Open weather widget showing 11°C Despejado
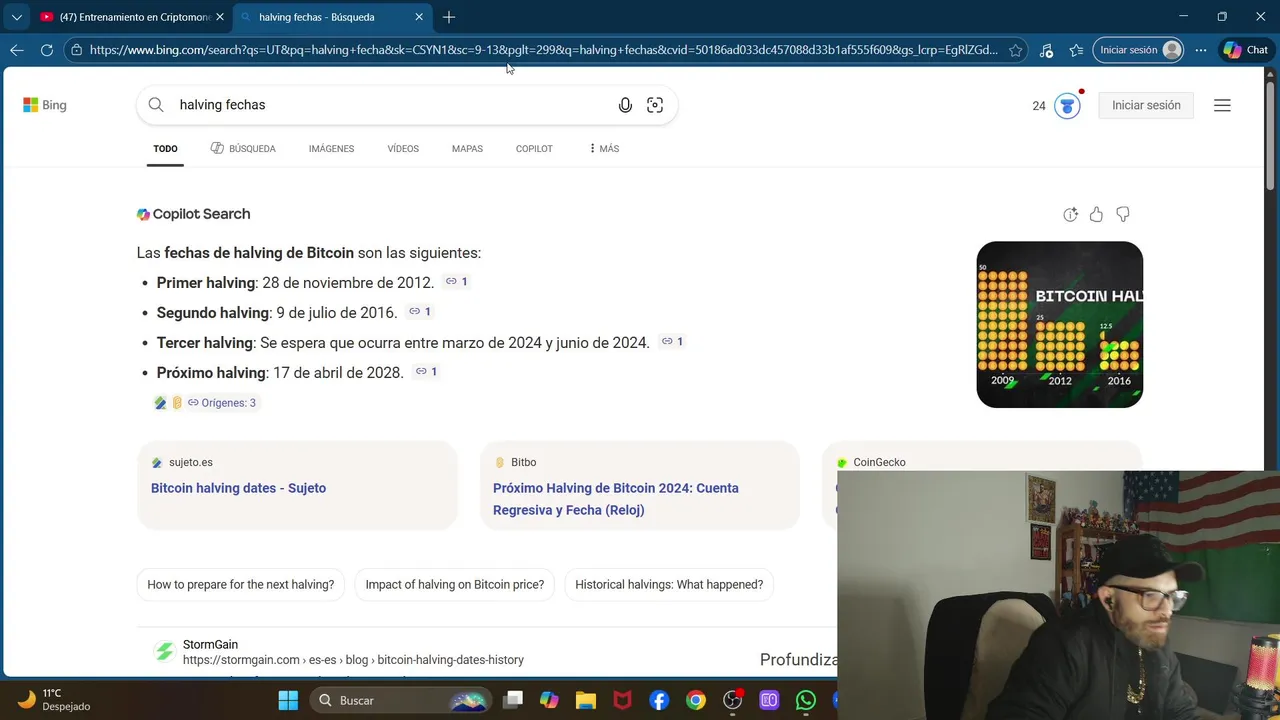Viewport: 1280px width, 720px height. click(55, 700)
